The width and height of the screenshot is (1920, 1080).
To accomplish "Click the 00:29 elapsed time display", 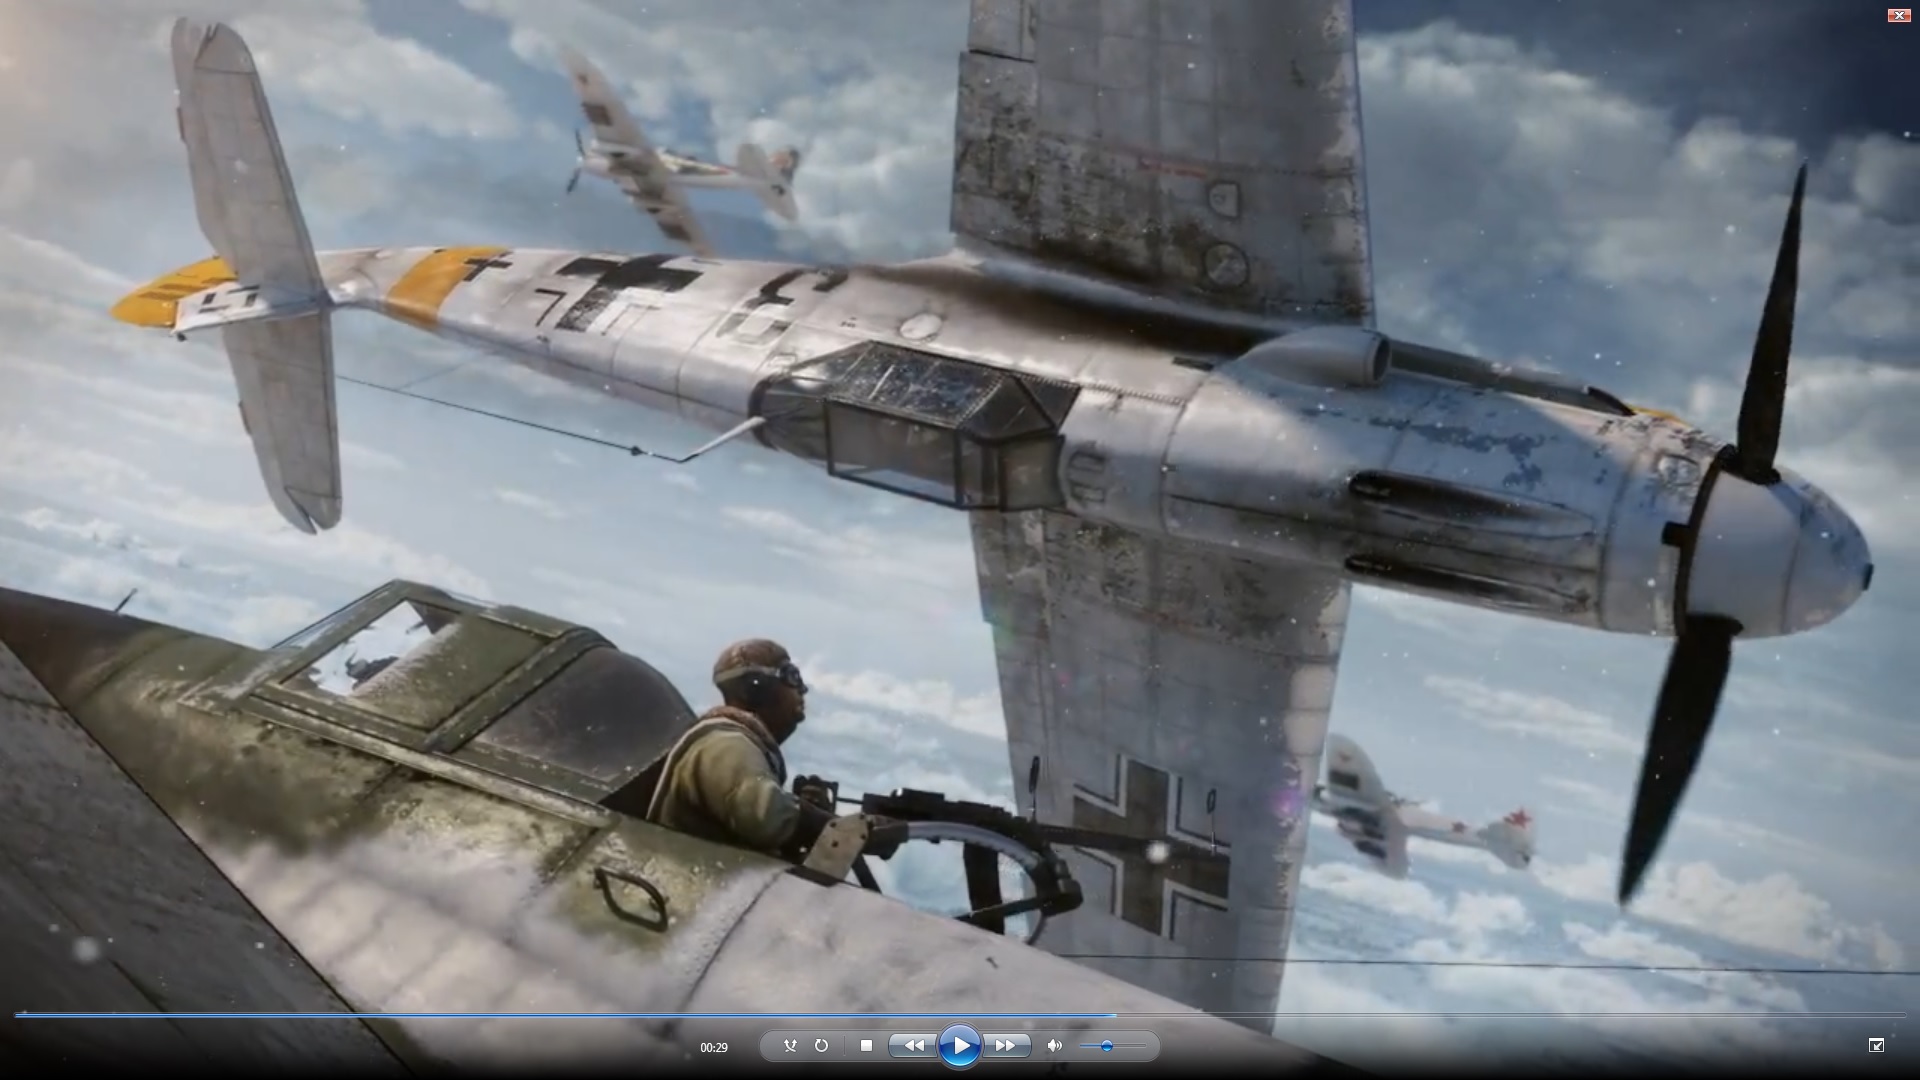I will tap(714, 1048).
